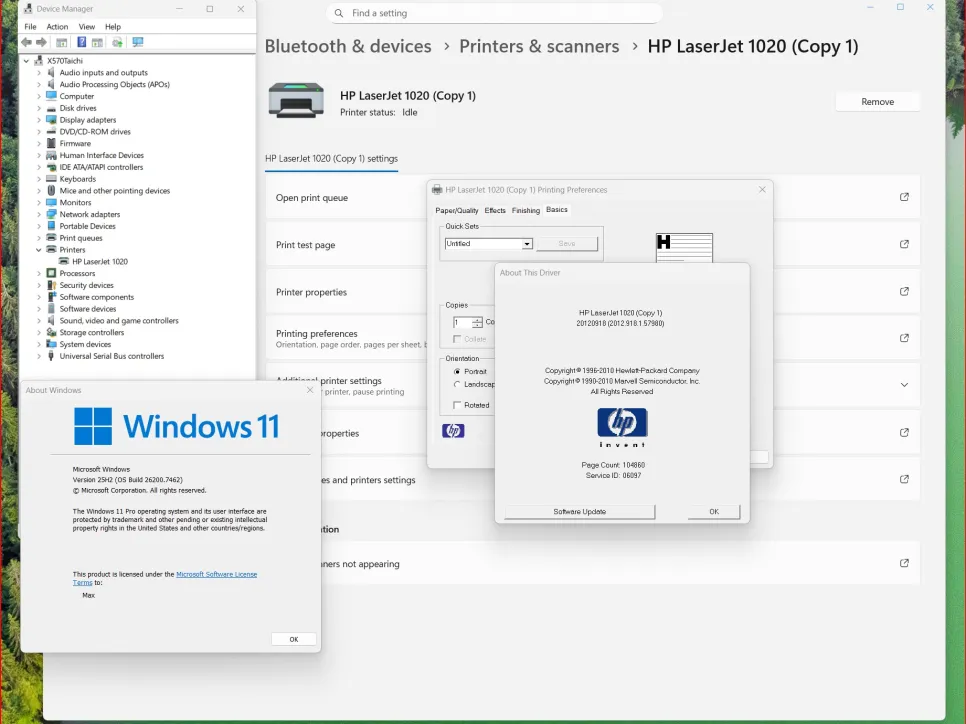Click the Help icon in Device Manager toolbar
Viewport: 966px width, 724px height.
click(x=82, y=42)
